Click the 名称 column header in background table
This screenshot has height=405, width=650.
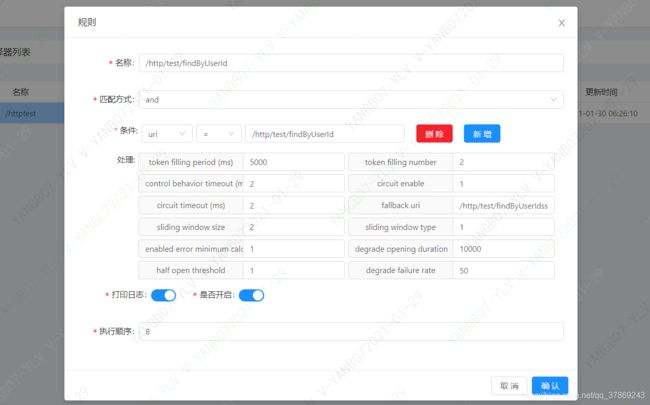tap(21, 92)
